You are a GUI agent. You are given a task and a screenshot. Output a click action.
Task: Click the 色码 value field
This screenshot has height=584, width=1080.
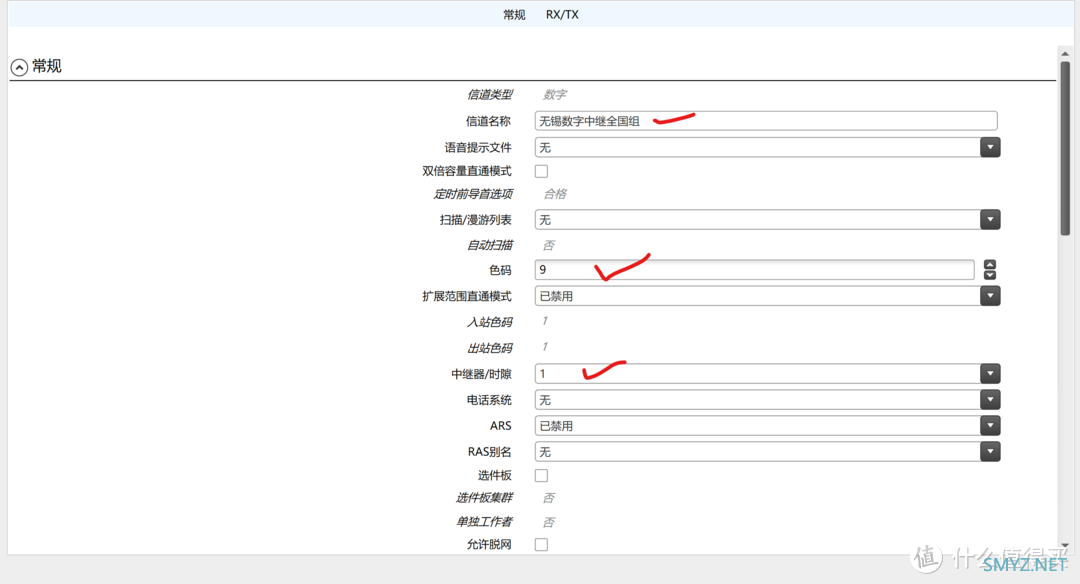pos(754,270)
